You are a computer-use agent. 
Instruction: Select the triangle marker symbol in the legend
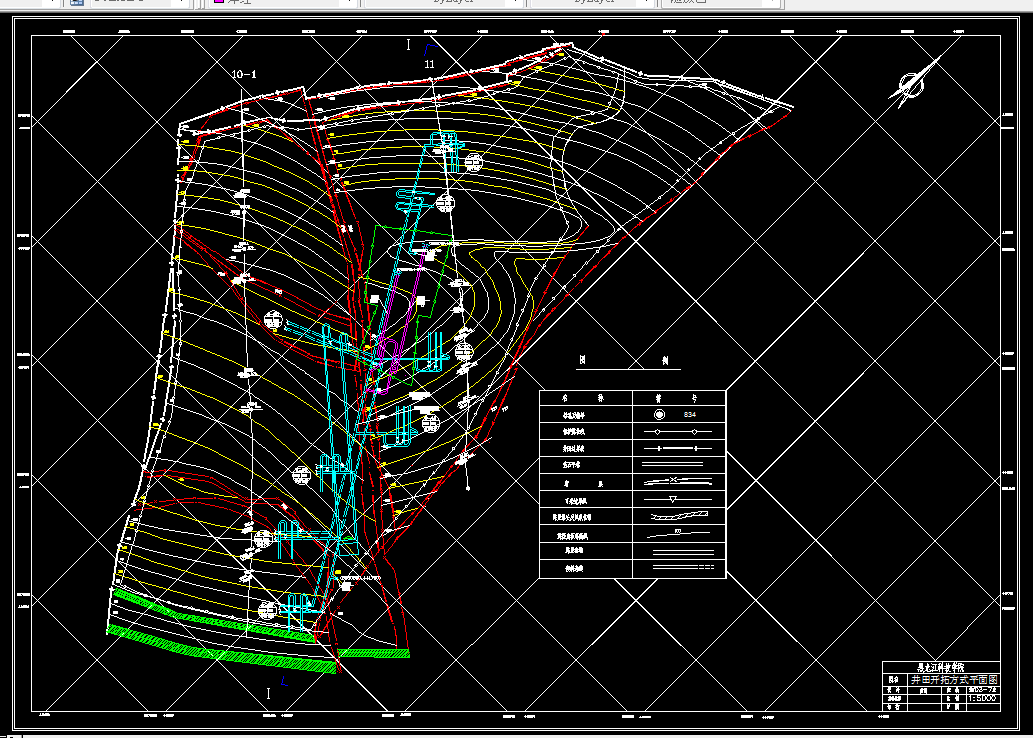click(672, 499)
